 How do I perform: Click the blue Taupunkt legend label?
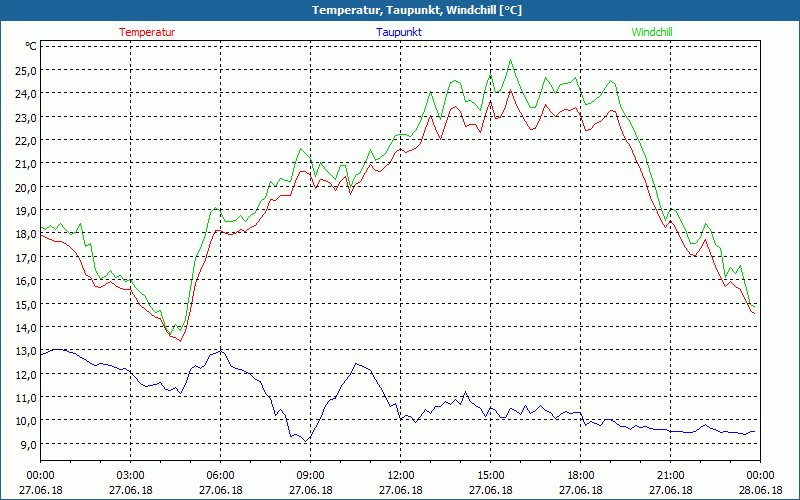(x=399, y=32)
